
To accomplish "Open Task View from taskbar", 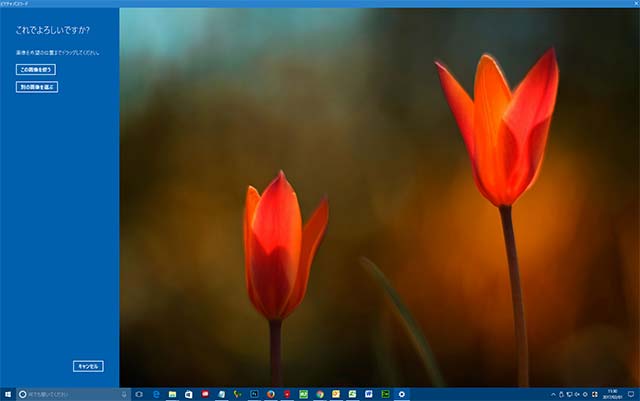I will pos(139,394).
